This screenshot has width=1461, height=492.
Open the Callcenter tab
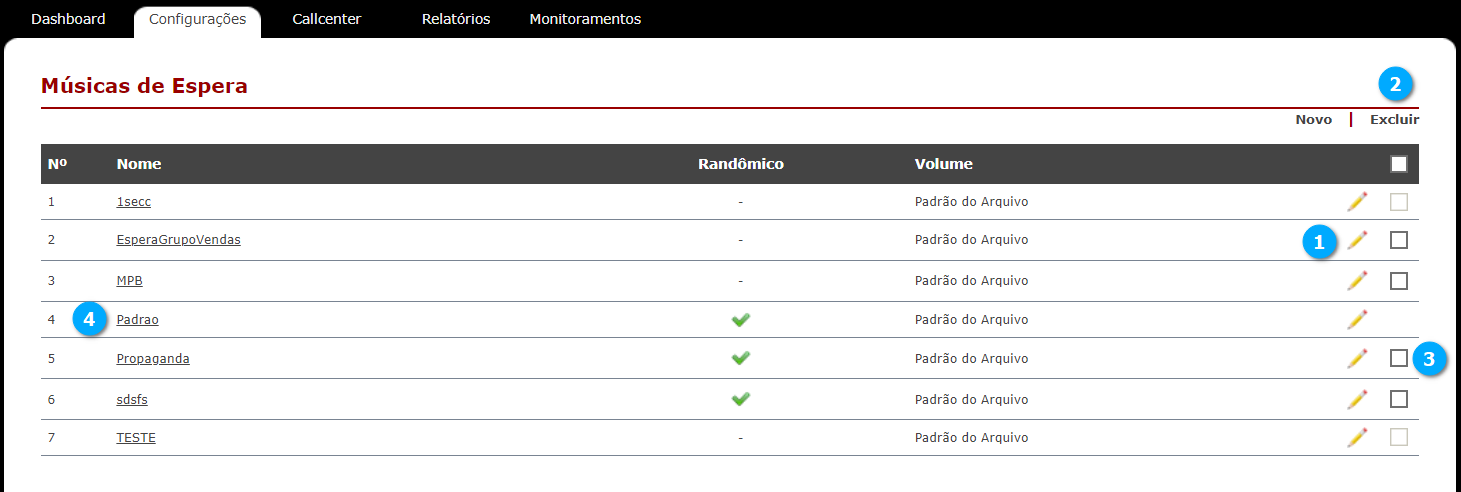327,19
